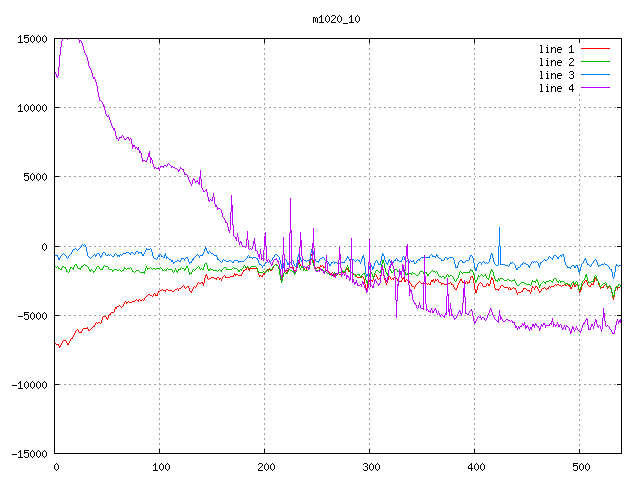The height and width of the screenshot is (480, 640).
Task: Click the 500 x-axis tick label
Action: click(x=580, y=467)
